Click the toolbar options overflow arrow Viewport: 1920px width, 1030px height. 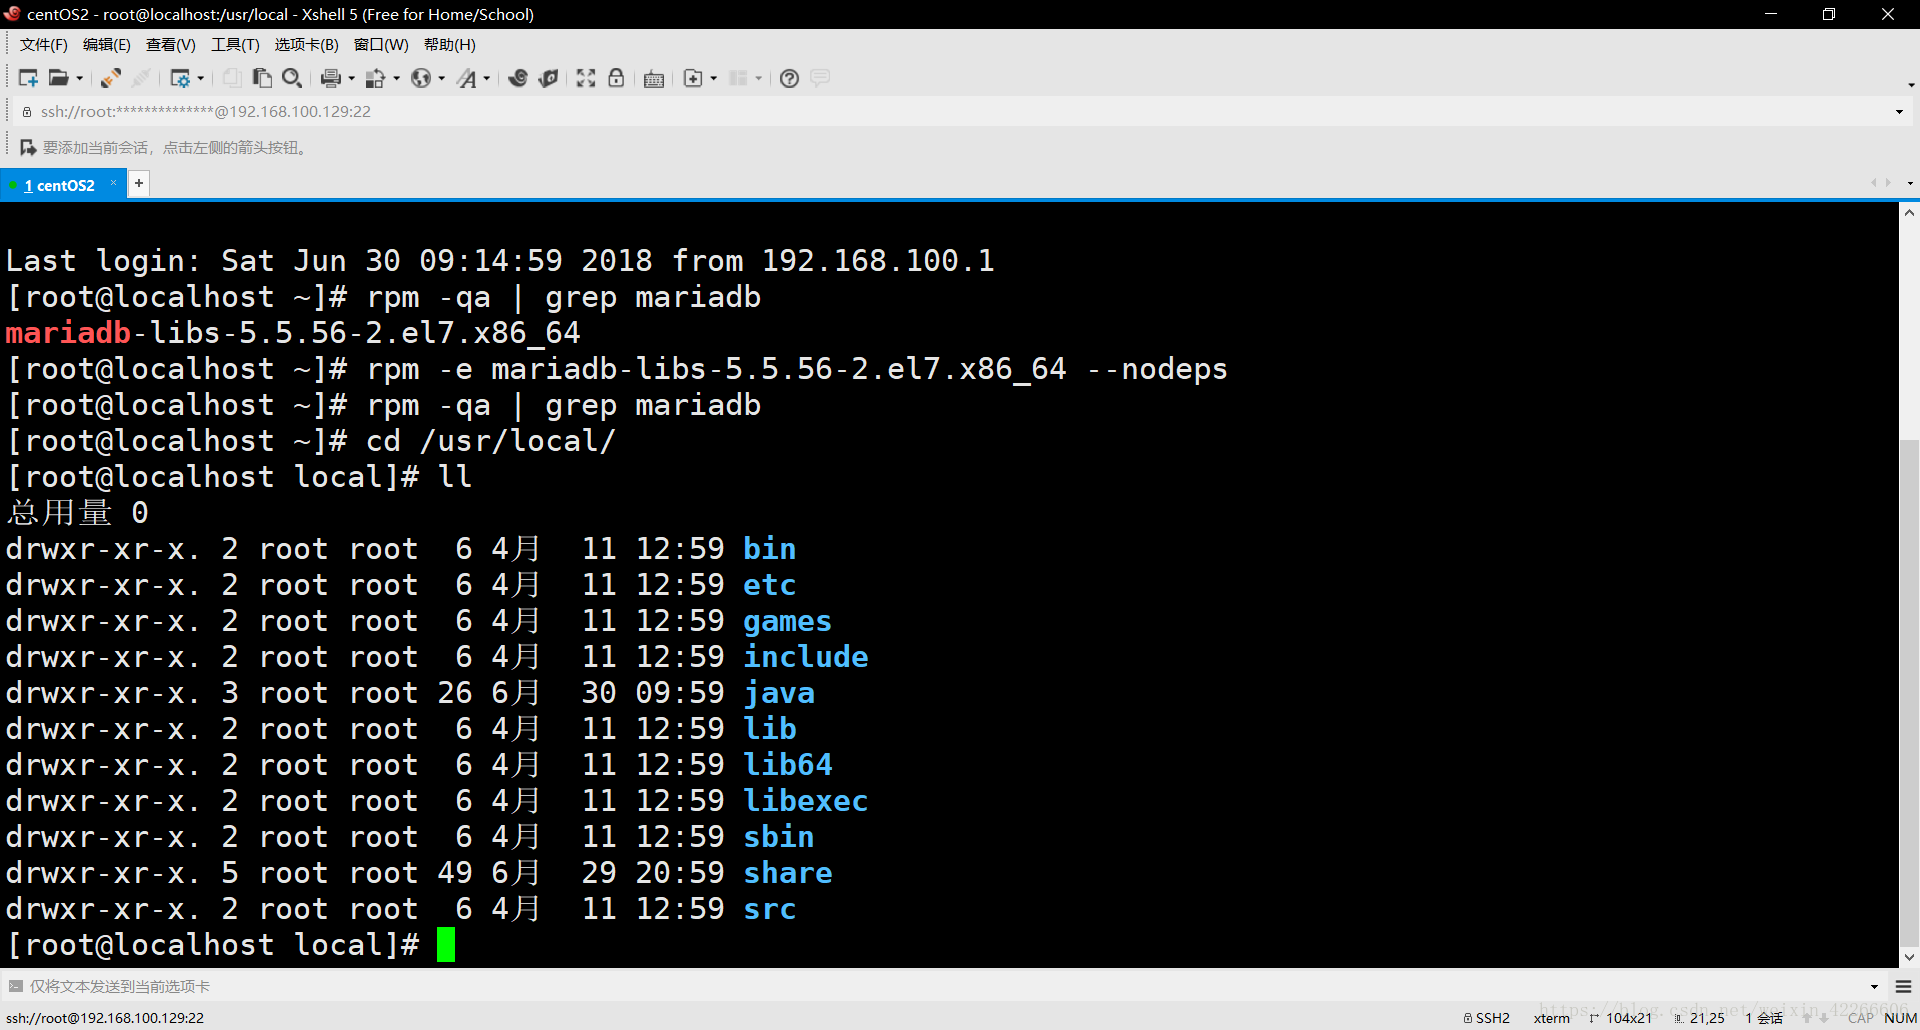click(1910, 84)
